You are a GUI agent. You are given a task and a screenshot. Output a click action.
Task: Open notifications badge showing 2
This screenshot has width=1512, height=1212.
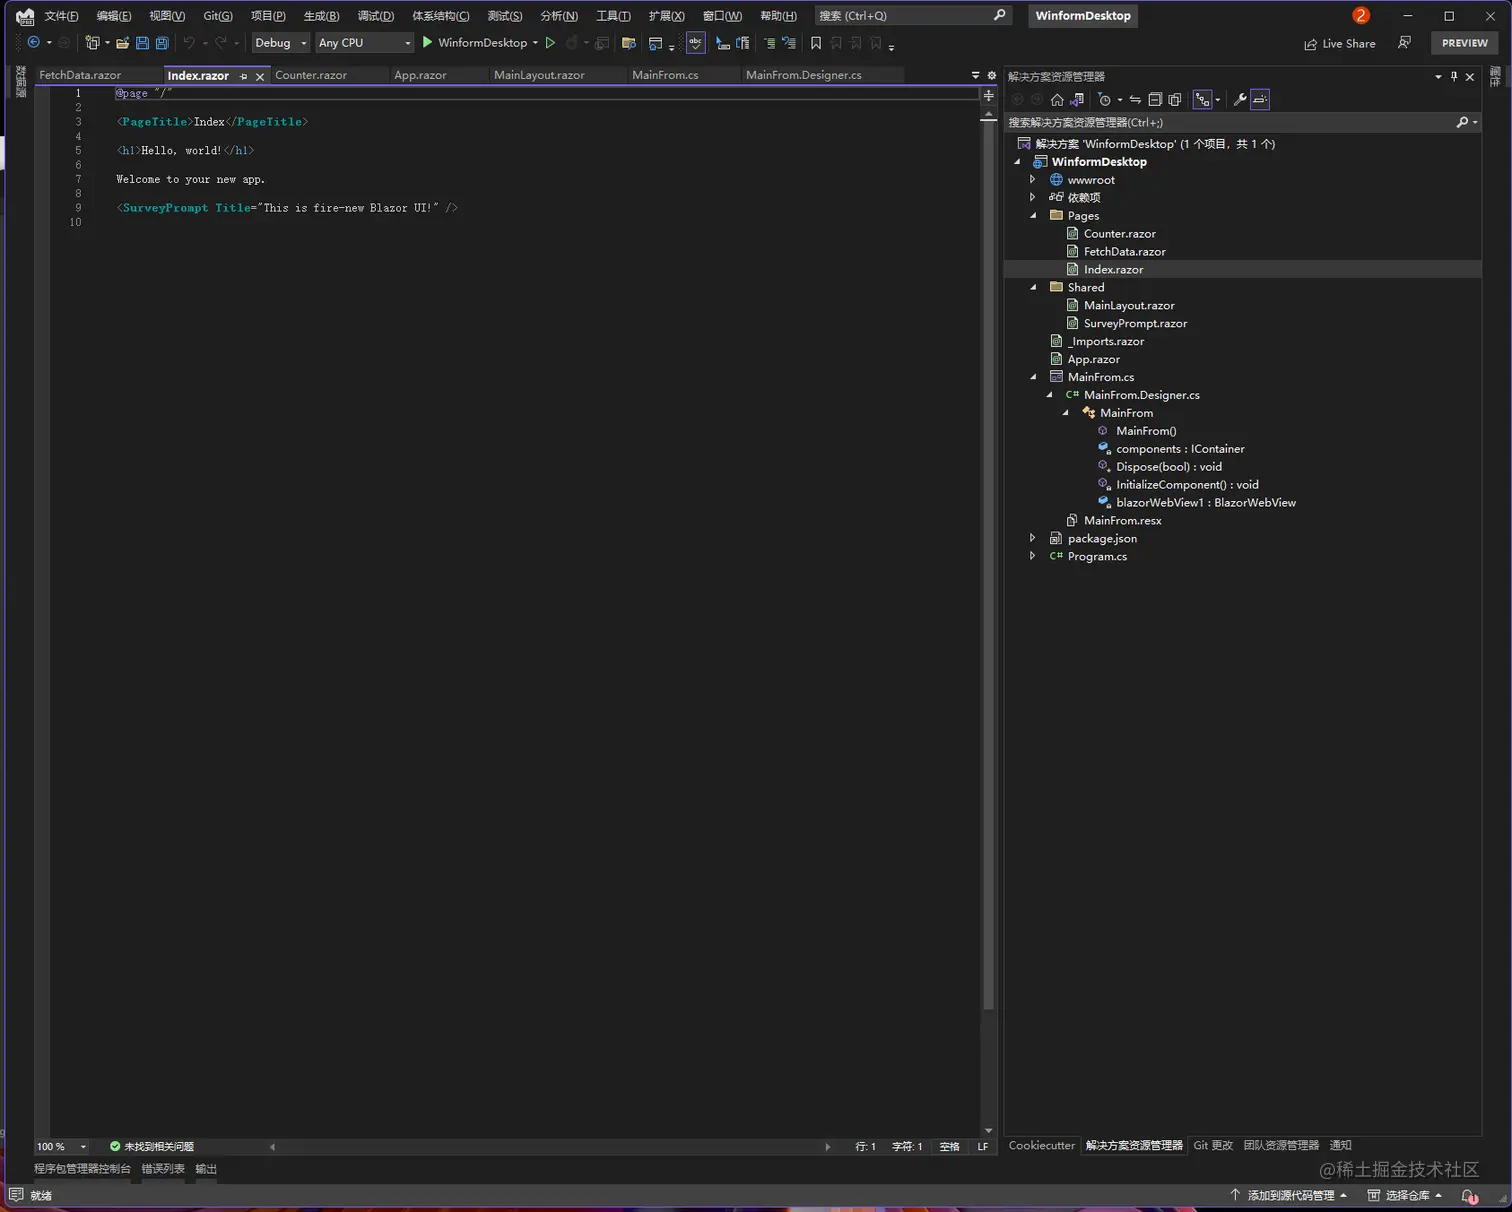pos(1361,15)
